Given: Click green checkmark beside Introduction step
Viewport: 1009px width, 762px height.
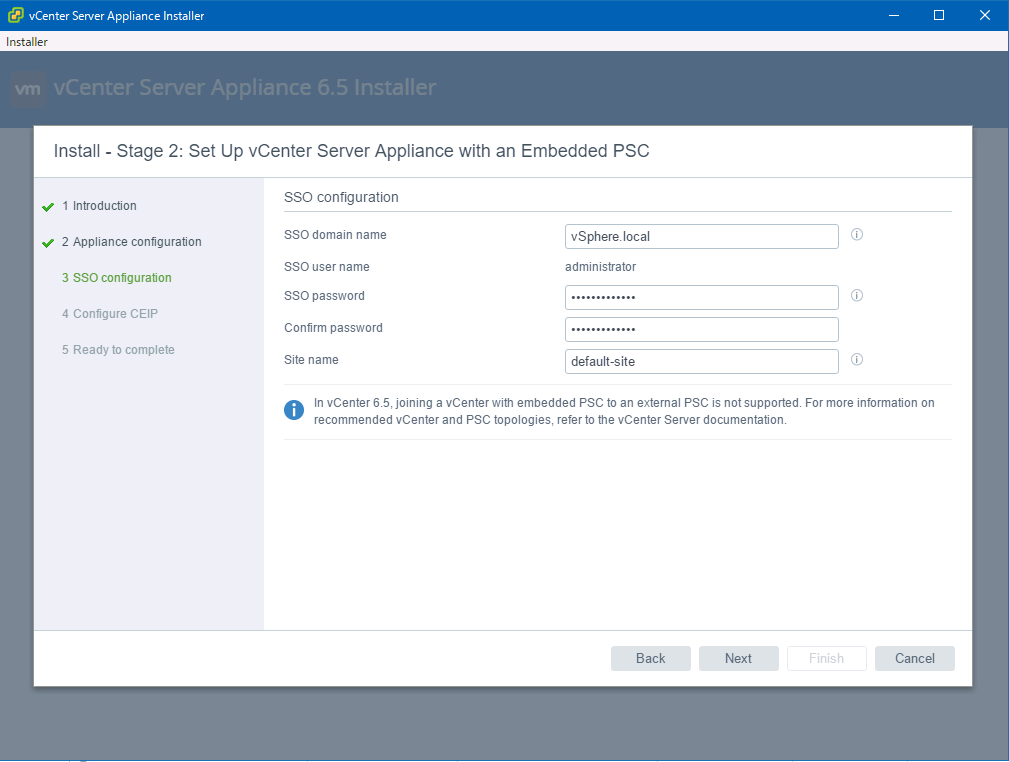Looking at the screenshot, I should pyautogui.click(x=48, y=207).
